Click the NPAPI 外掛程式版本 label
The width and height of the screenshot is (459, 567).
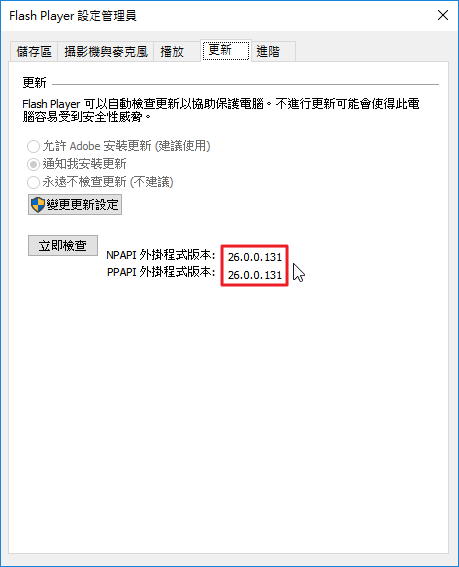coord(161,255)
